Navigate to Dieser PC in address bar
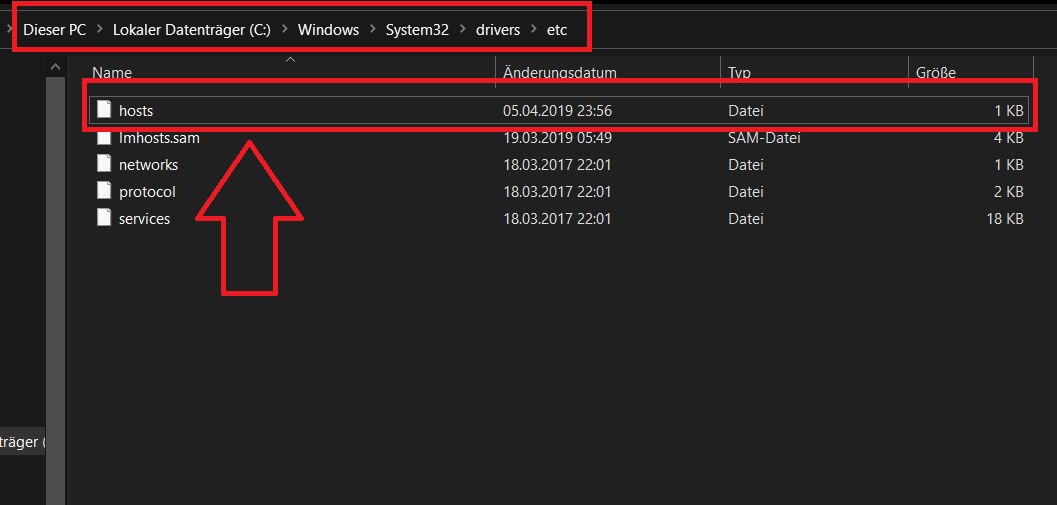Viewport: 1057px width, 505px height. [x=55, y=30]
